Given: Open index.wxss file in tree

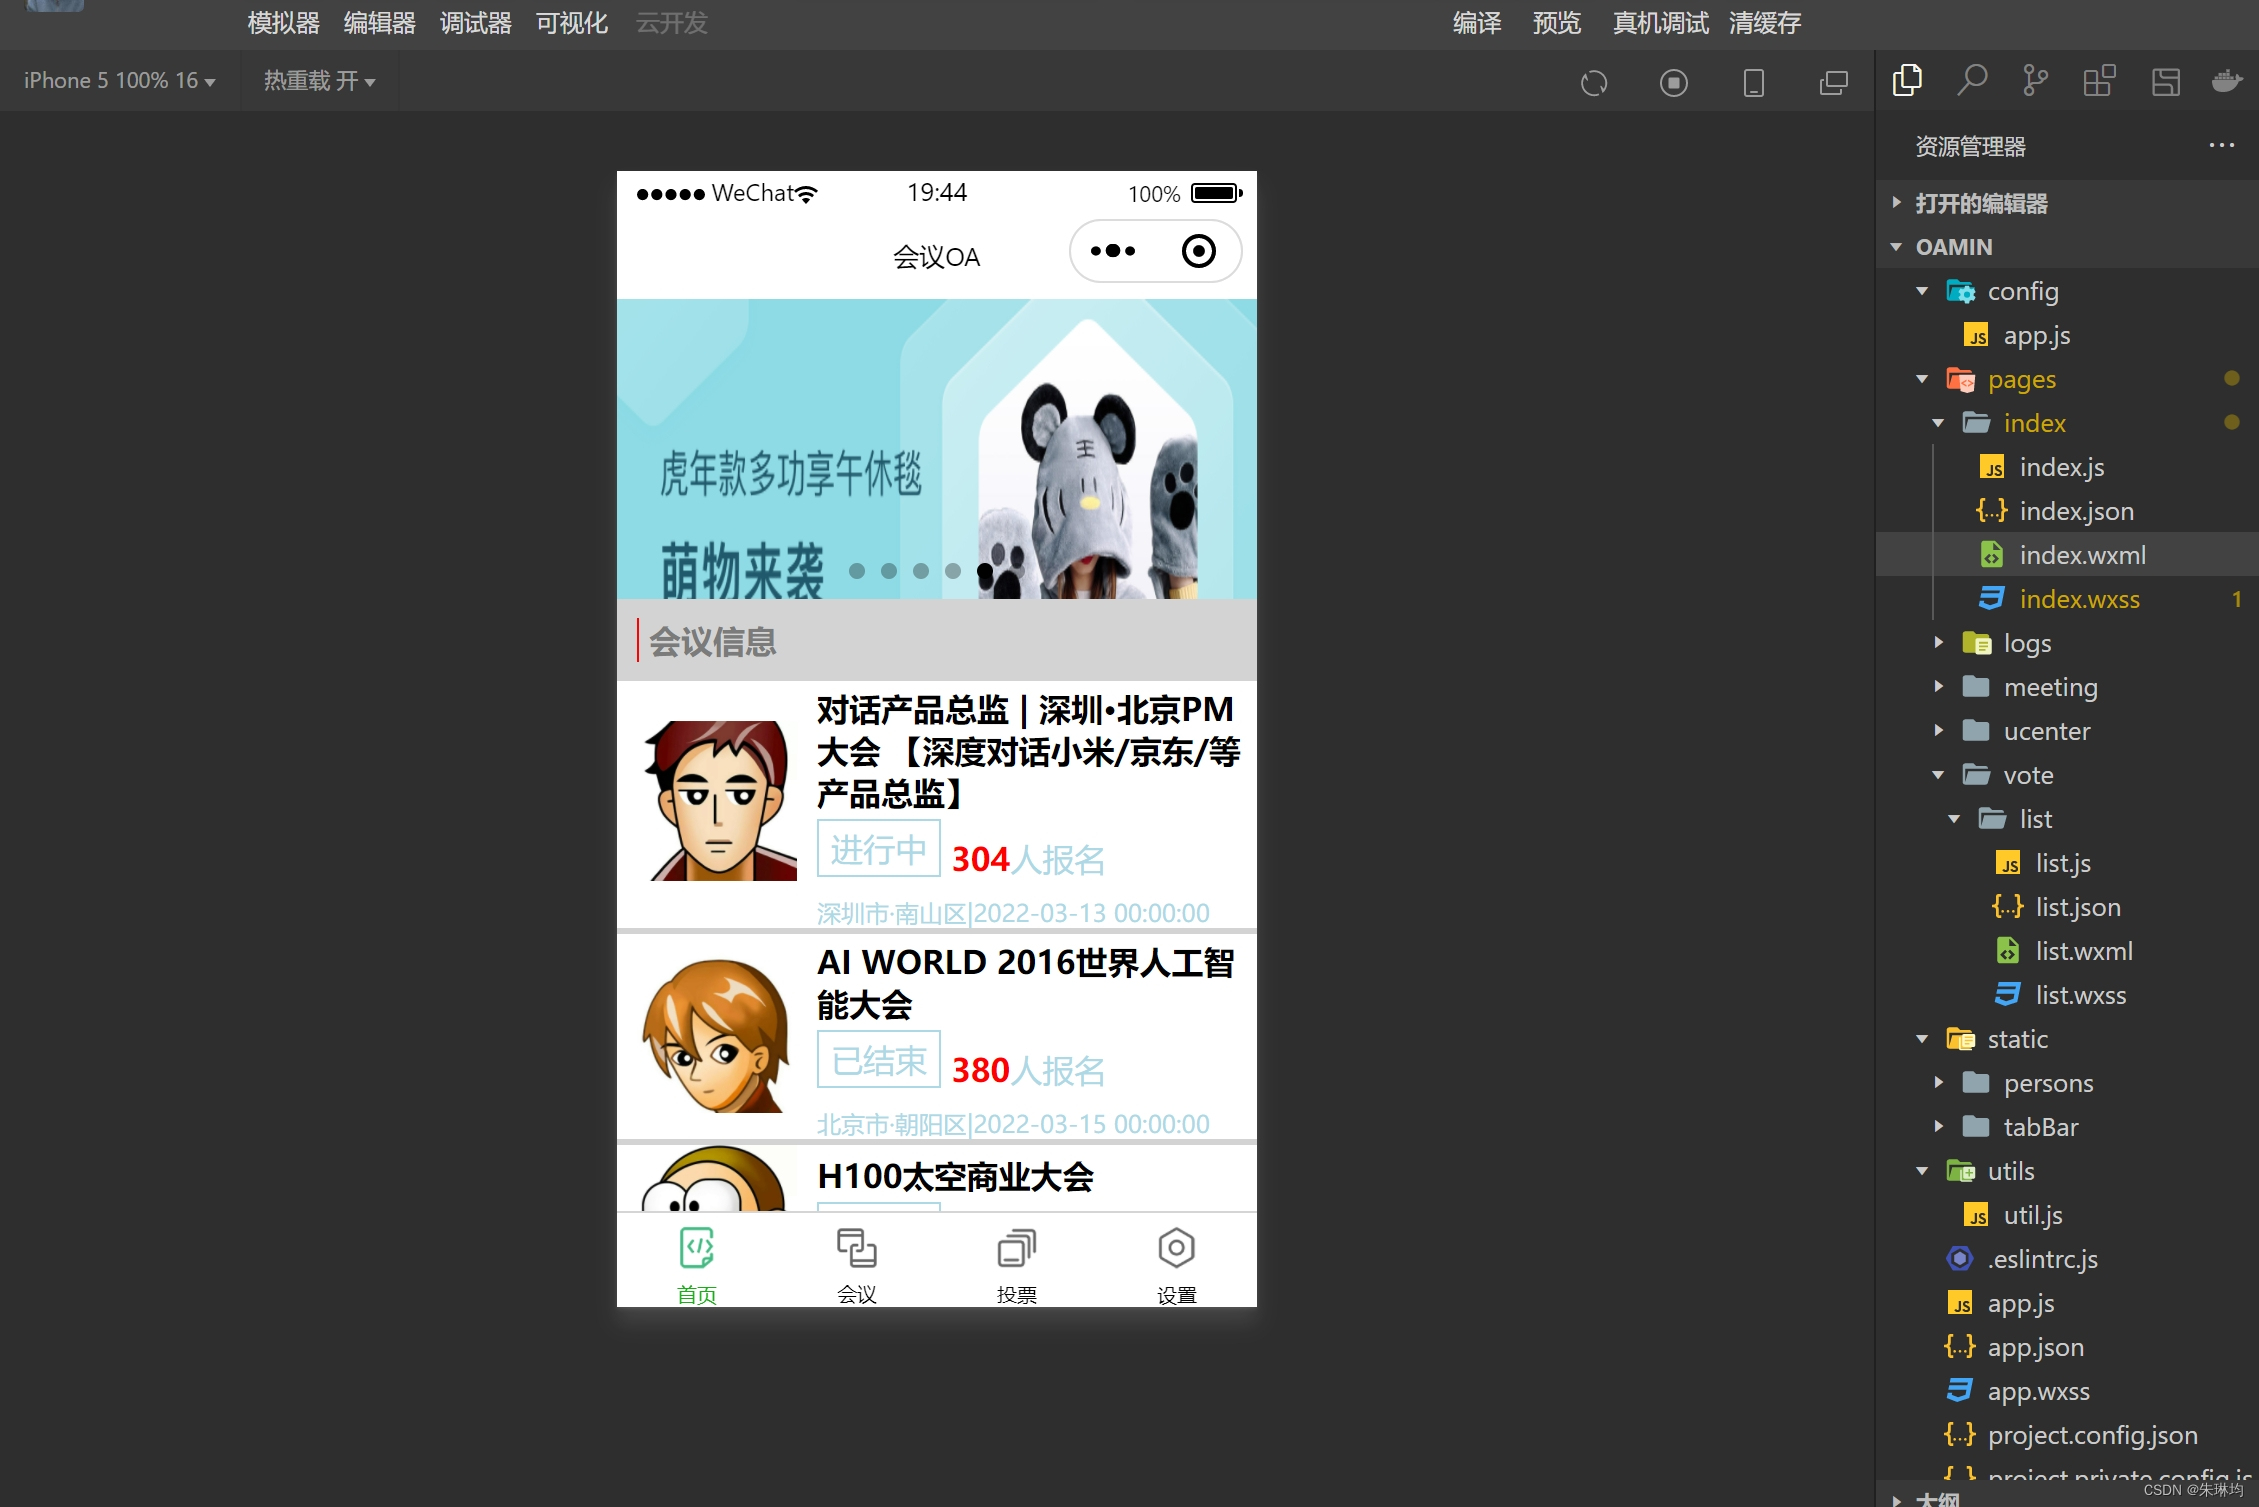Looking at the screenshot, I should 2079,599.
